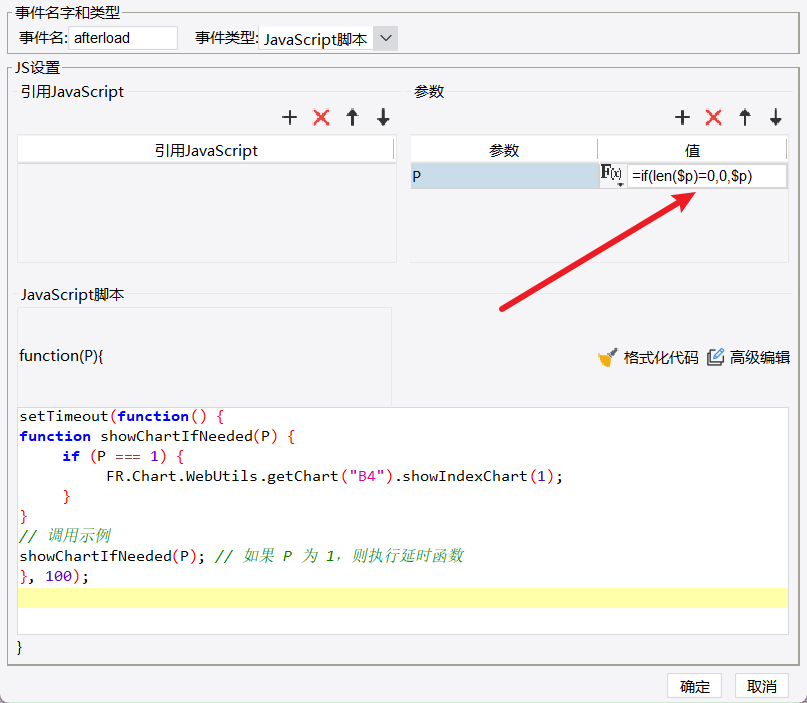
Task: Move parameter P down
Action: (x=776, y=117)
